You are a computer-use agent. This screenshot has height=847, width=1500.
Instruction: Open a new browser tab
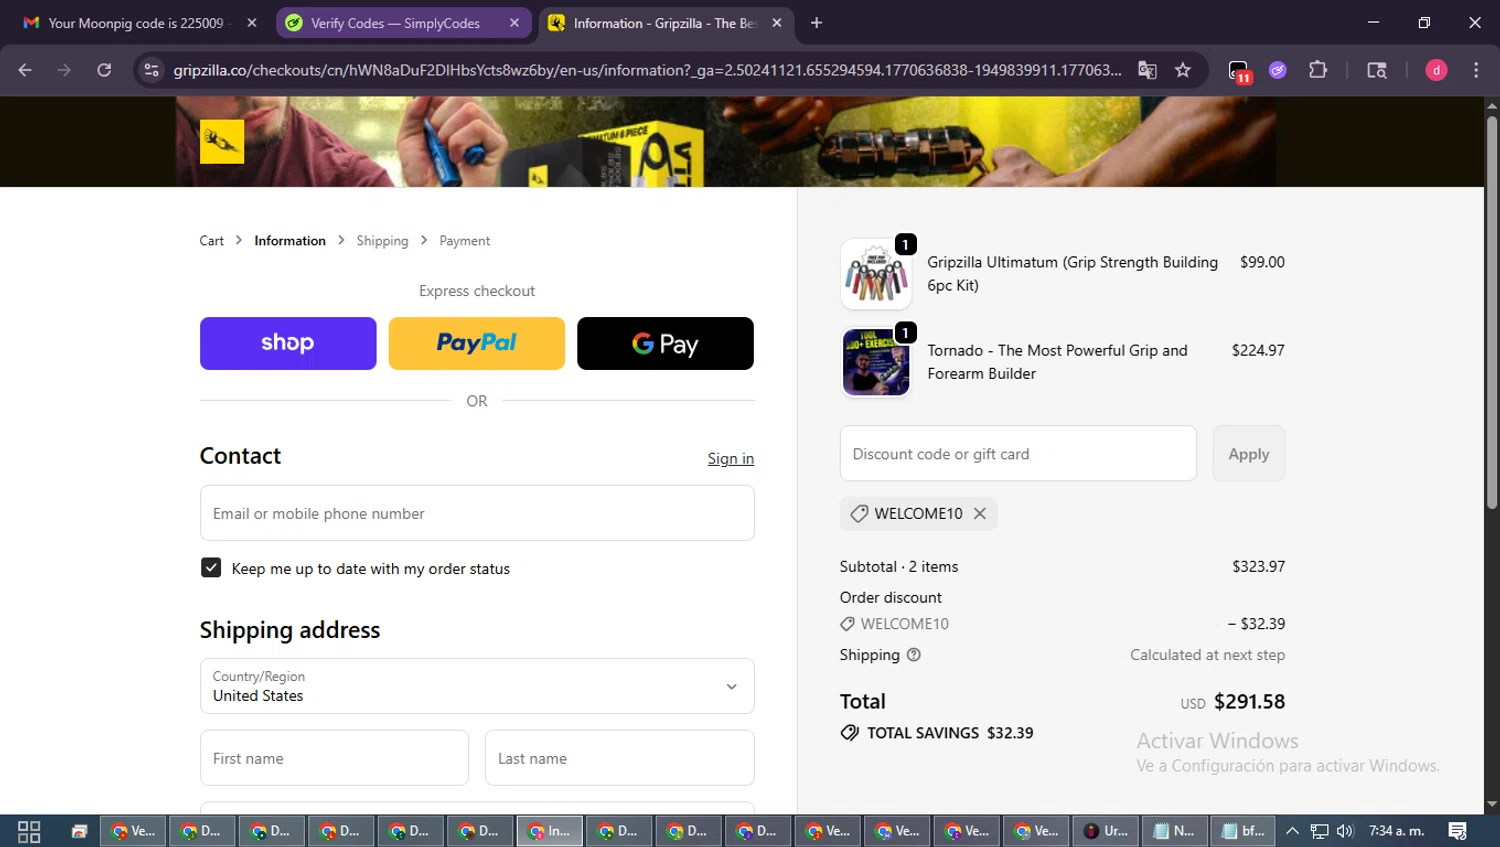(816, 23)
